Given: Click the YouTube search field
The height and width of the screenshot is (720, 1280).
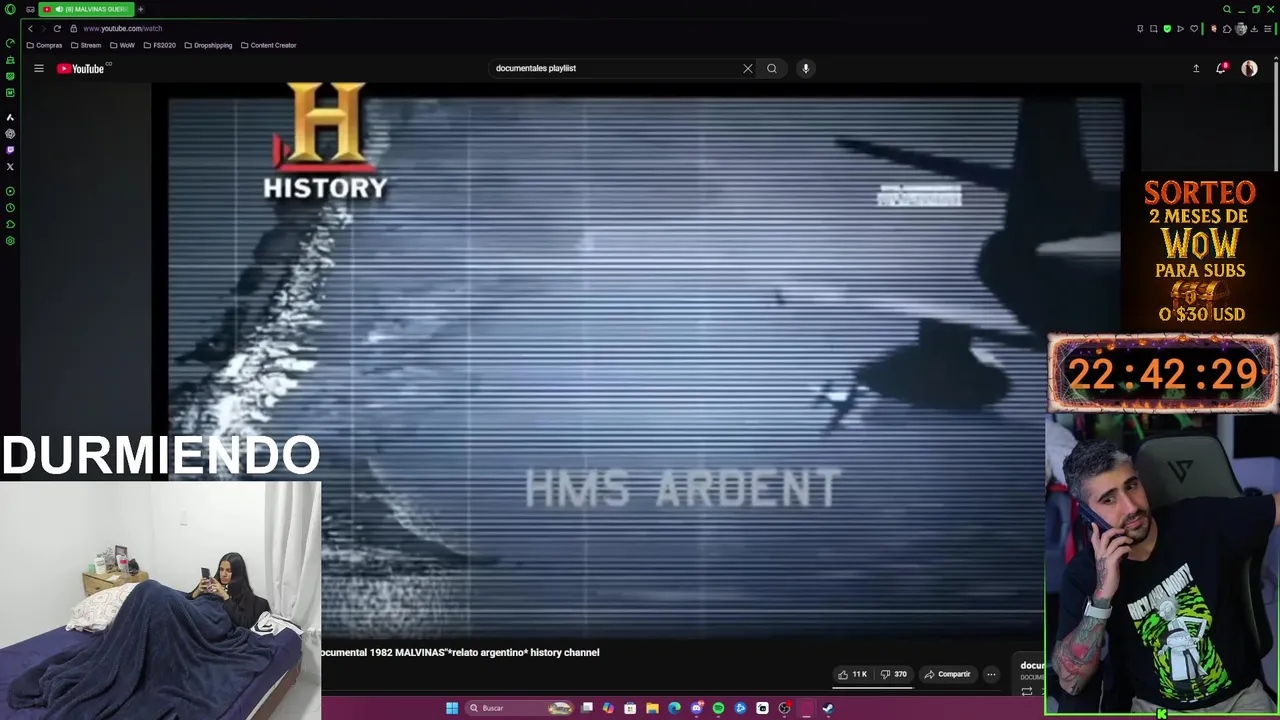Looking at the screenshot, I should pyautogui.click(x=615, y=68).
